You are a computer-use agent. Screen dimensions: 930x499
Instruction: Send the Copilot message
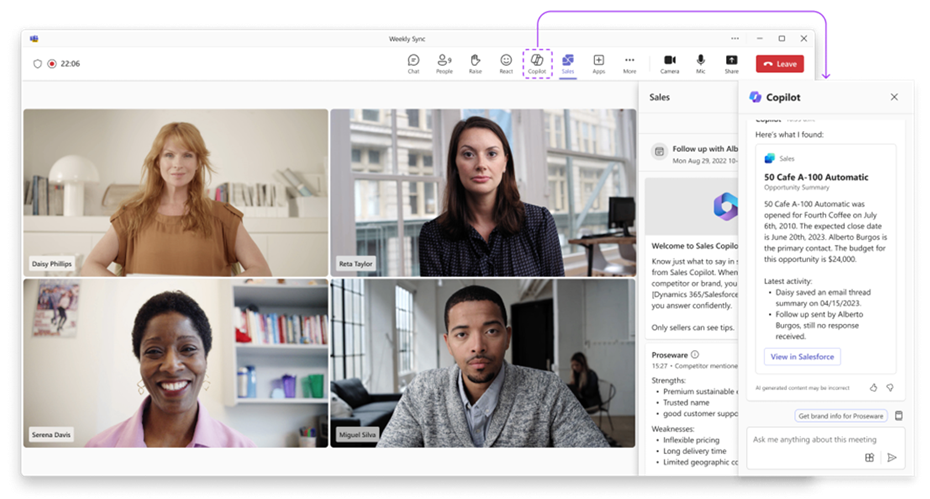tap(891, 457)
